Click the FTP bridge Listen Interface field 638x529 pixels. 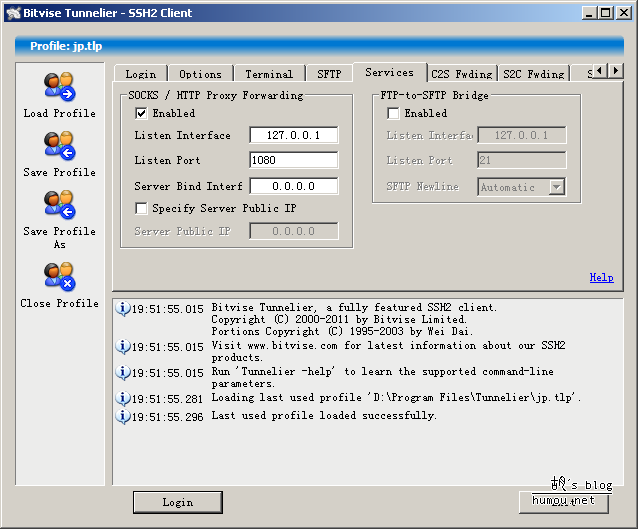click(x=522, y=135)
